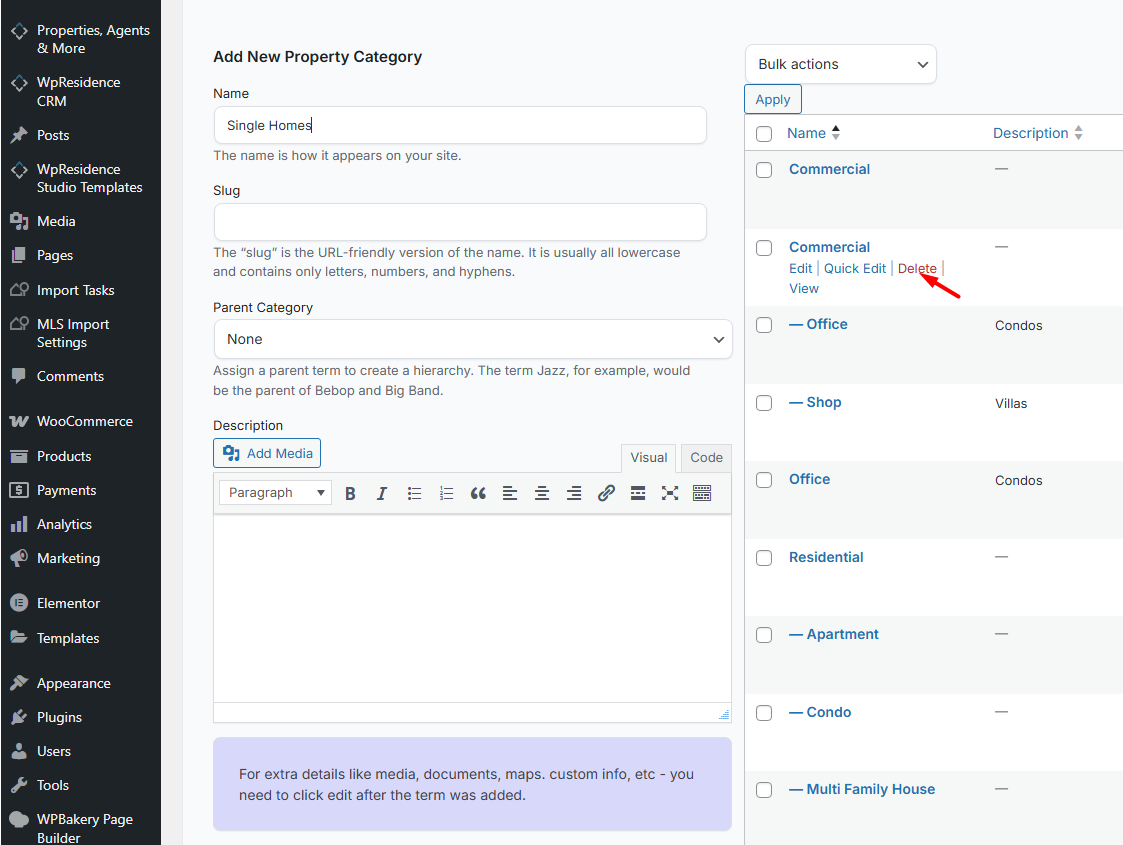Open the Paragraph format dropdown

point(275,493)
